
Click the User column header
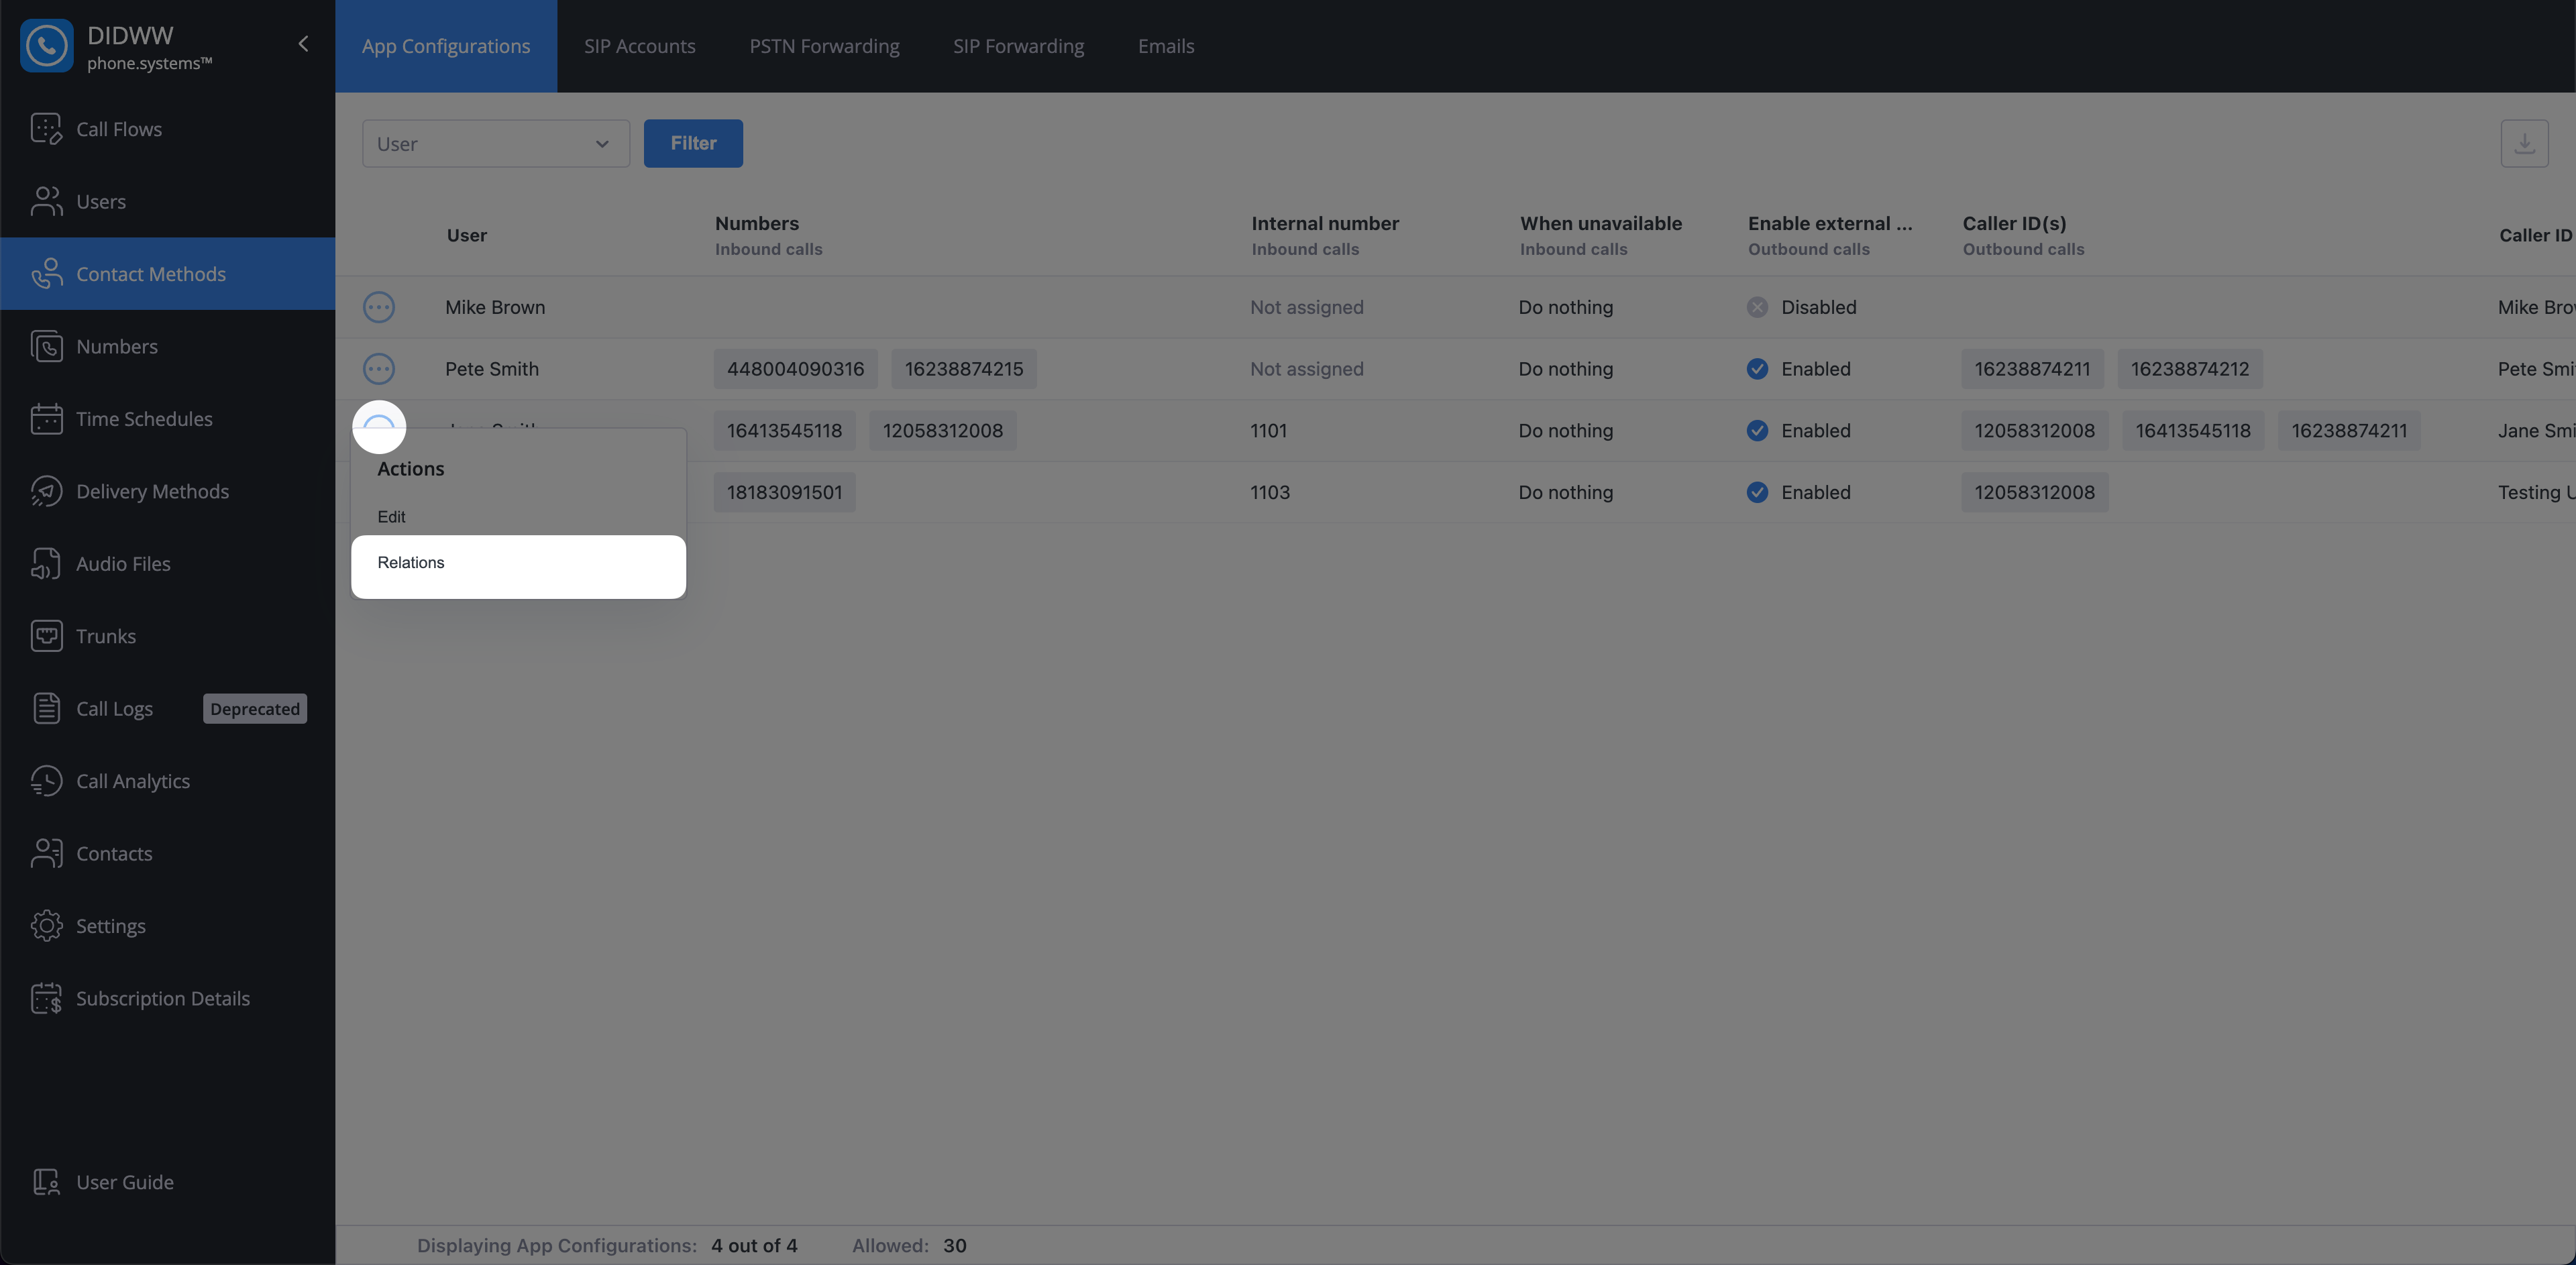pyautogui.click(x=467, y=235)
